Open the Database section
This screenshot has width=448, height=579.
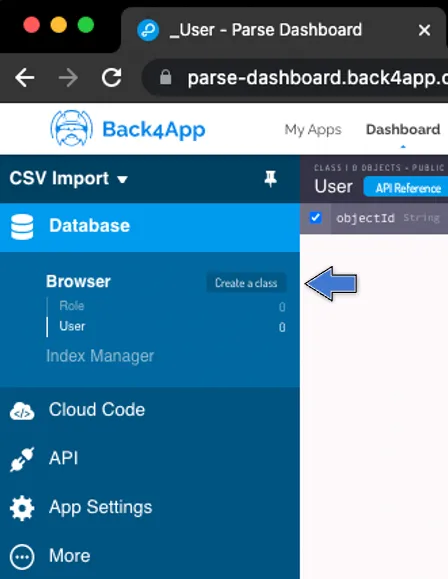click(150, 227)
